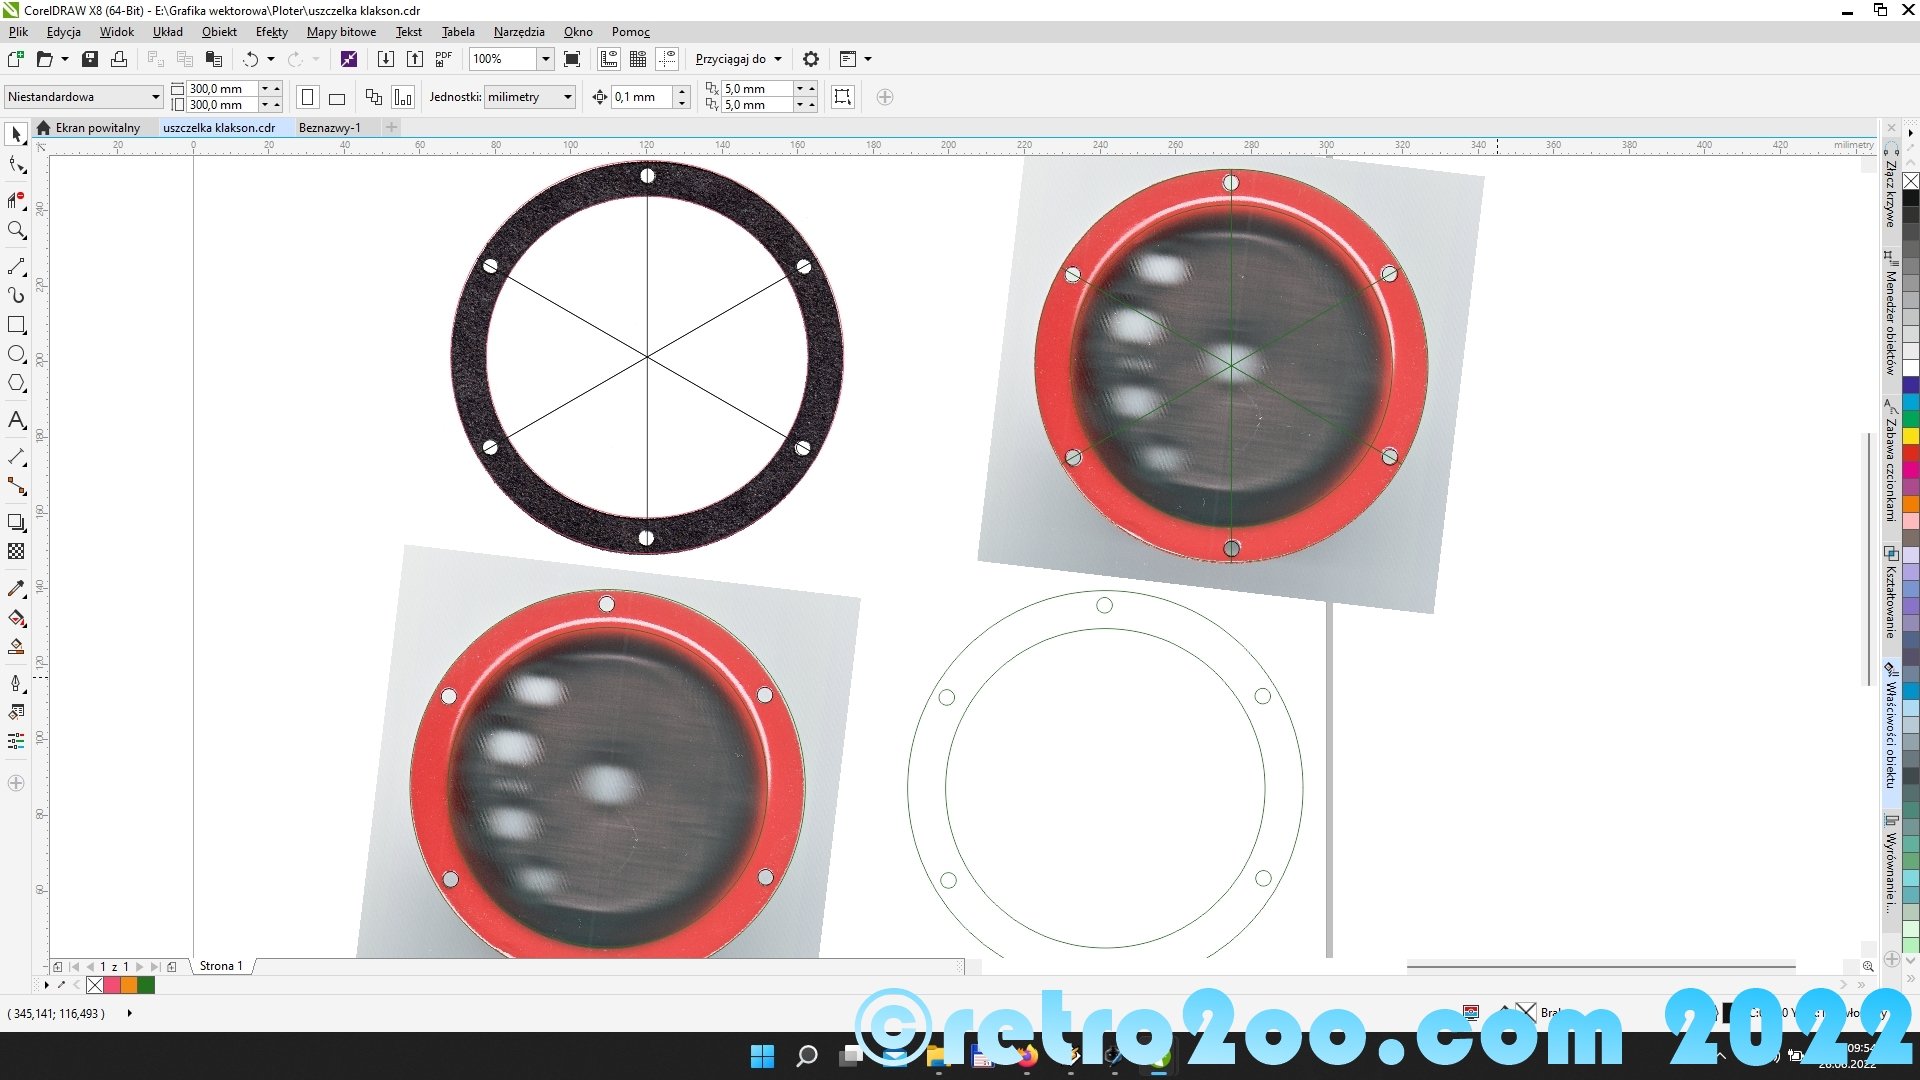Screen dimensions: 1920x1080
Task: Select the Shape edit tool
Action: [16, 165]
